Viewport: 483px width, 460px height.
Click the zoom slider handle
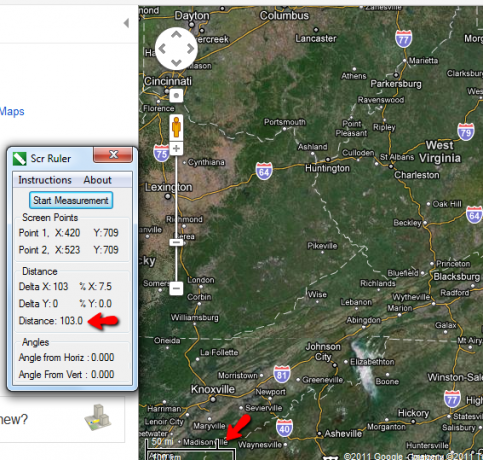(x=176, y=242)
